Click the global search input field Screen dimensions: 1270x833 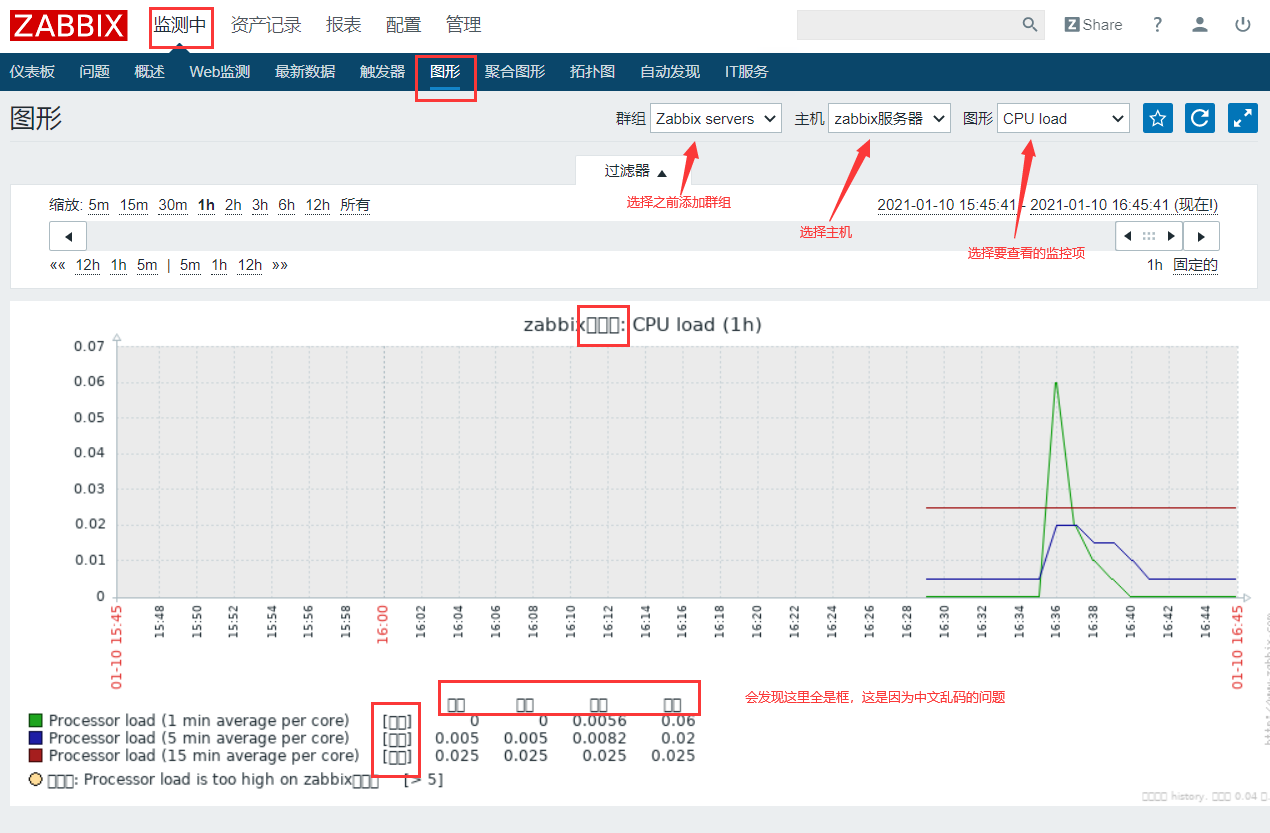click(908, 25)
